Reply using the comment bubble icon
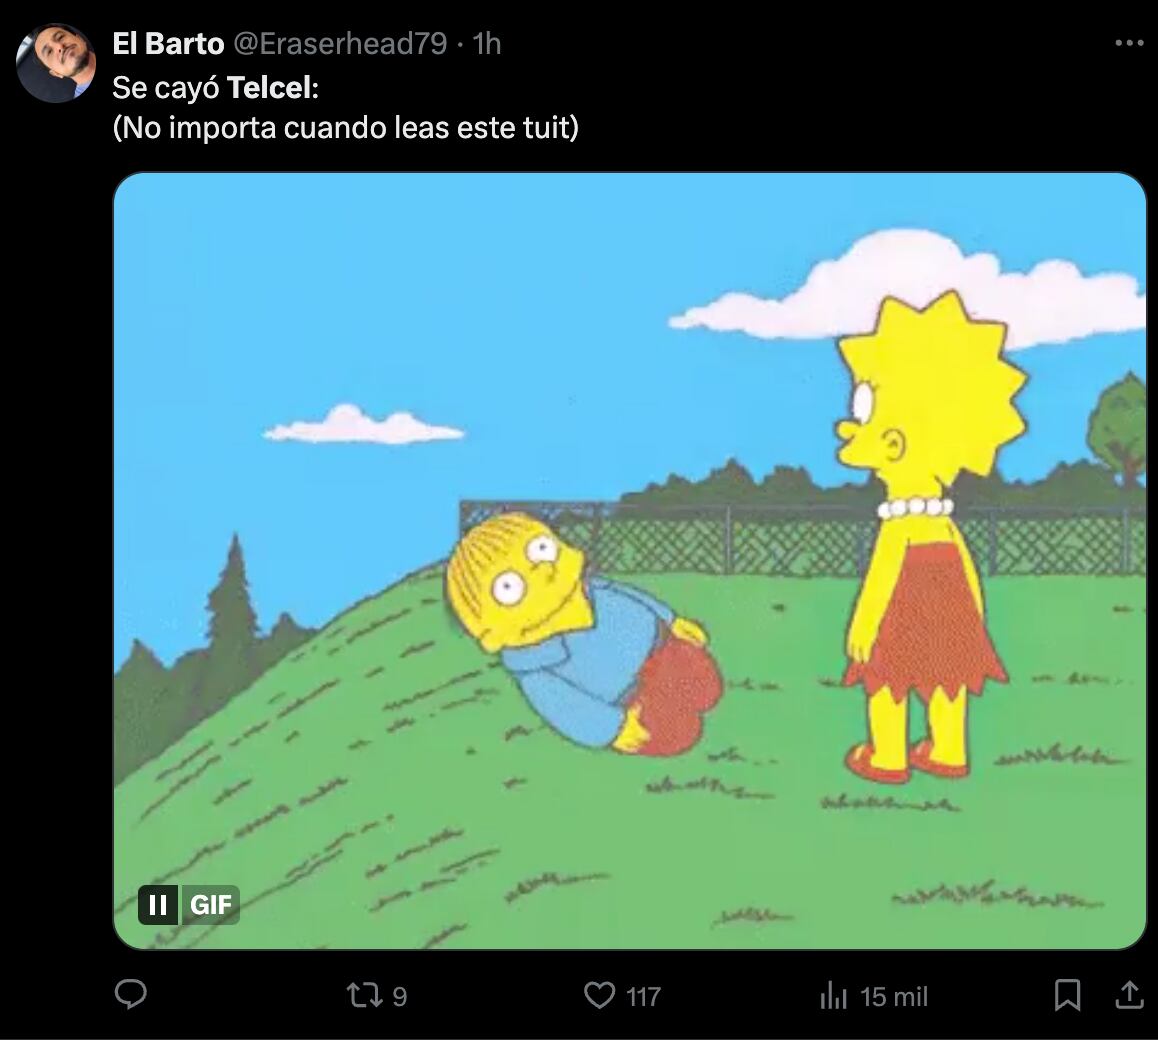This screenshot has height=1040, width=1158. tap(131, 995)
